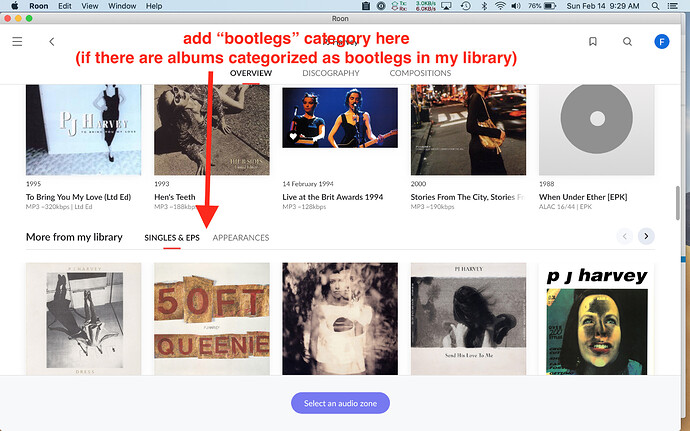690x431 pixels.
Task: Open the Time Machine menu icon
Action: (466, 6)
